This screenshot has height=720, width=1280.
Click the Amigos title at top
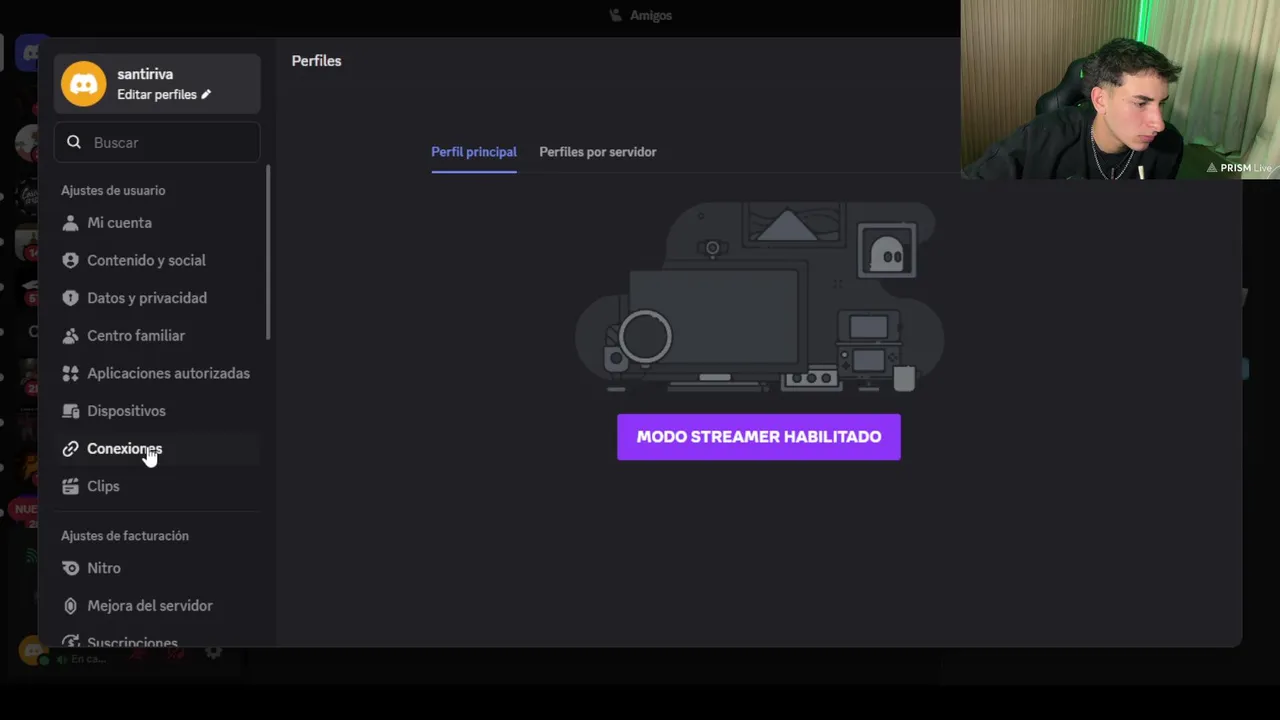651,15
